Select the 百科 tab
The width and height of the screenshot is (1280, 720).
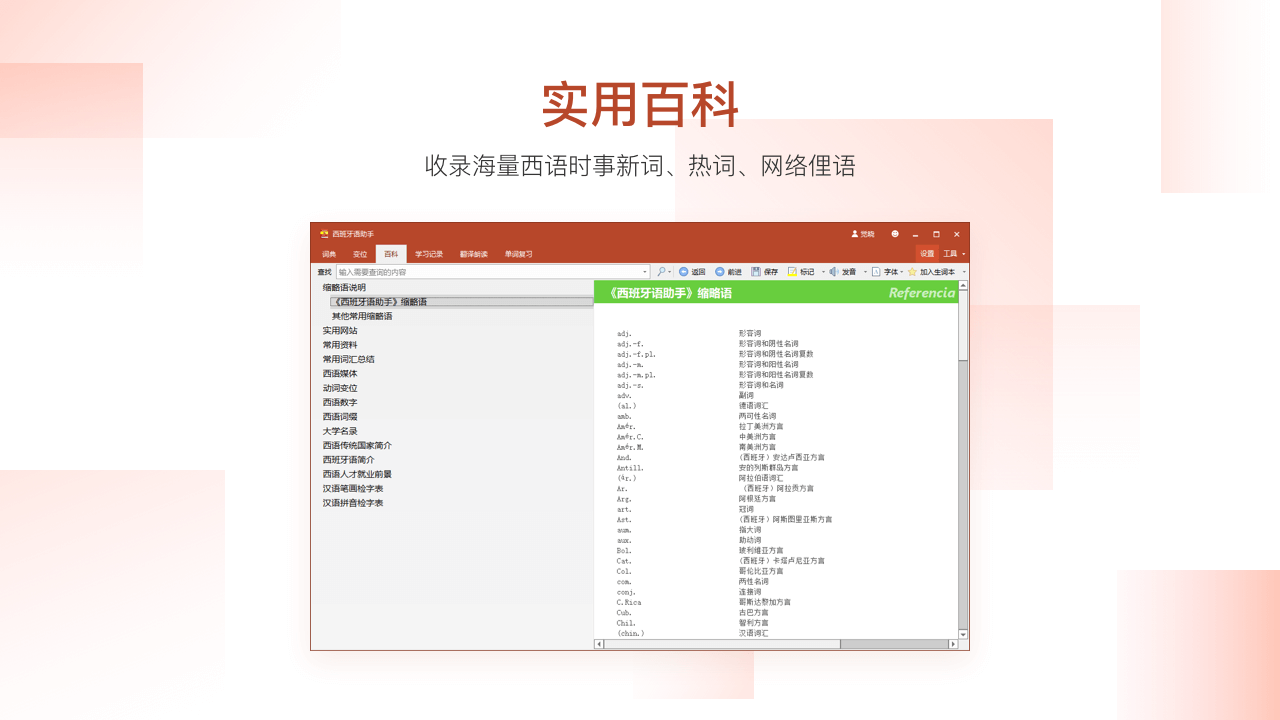pos(391,254)
